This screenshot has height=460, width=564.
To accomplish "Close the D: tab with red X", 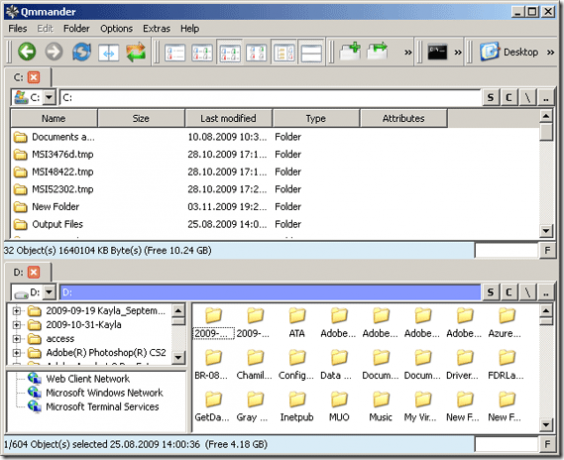I will [34, 272].
